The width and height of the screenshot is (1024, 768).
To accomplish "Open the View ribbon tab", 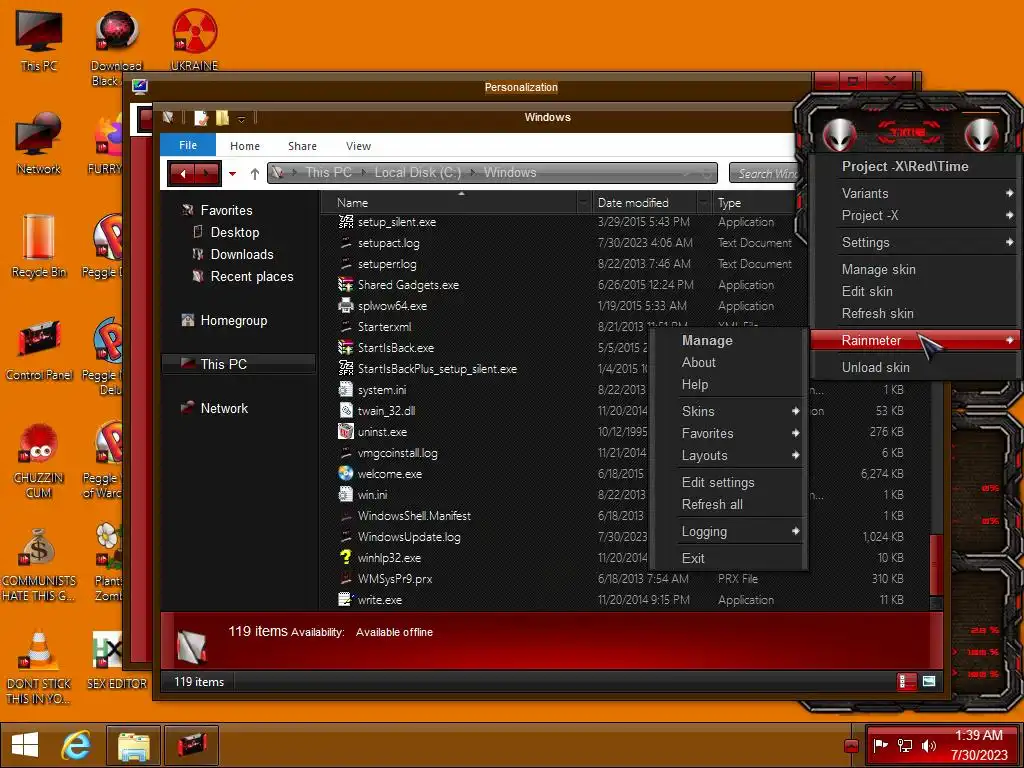I will coord(359,146).
